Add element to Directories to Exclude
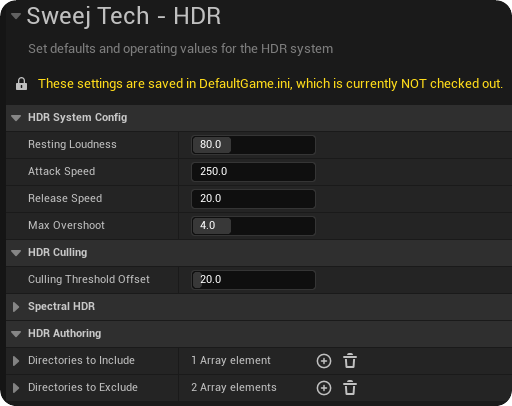This screenshot has width=512, height=406. (x=324, y=388)
